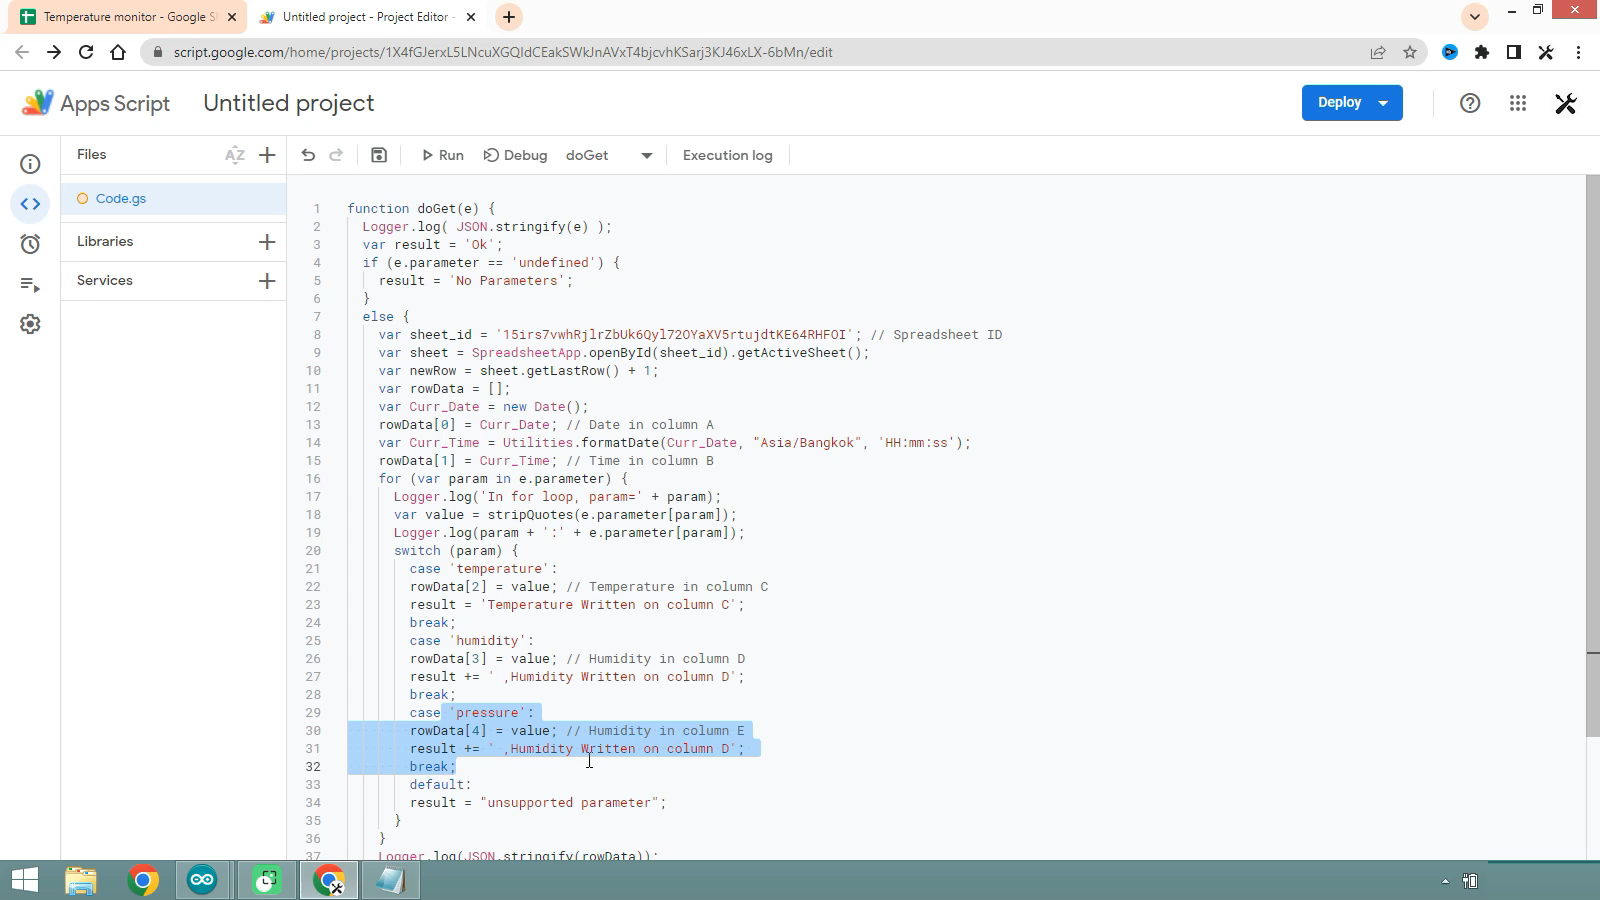
Task: Place cursor on 'function doGet(e)' line
Action: [421, 209]
